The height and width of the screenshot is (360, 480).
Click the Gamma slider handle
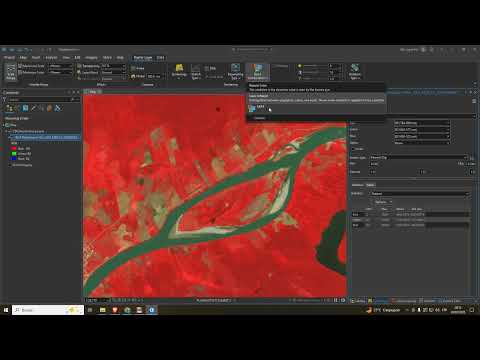[x=422, y=172]
